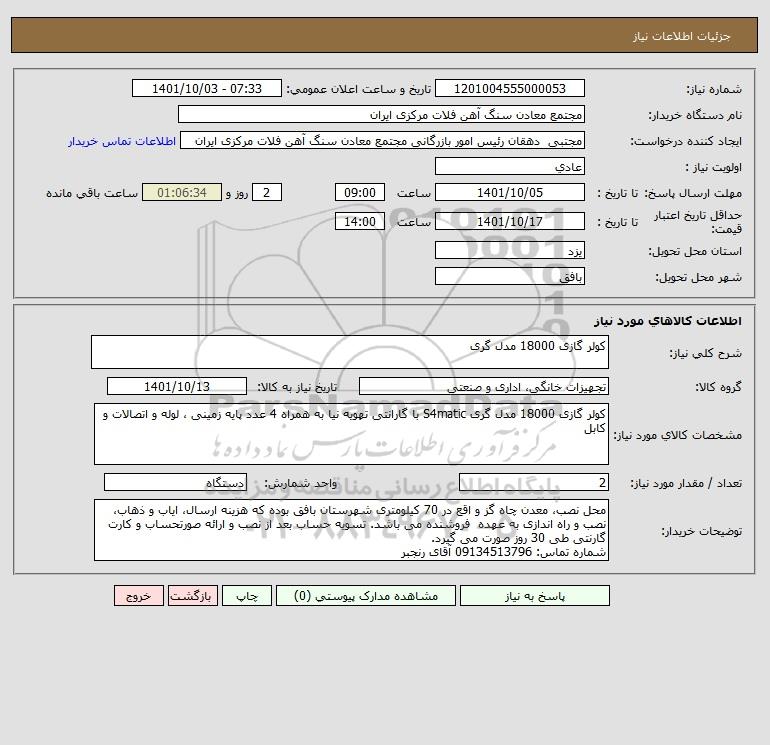770x745 pixels.
Task: Click the label استان محل تحویل
Action: (x=695, y=251)
